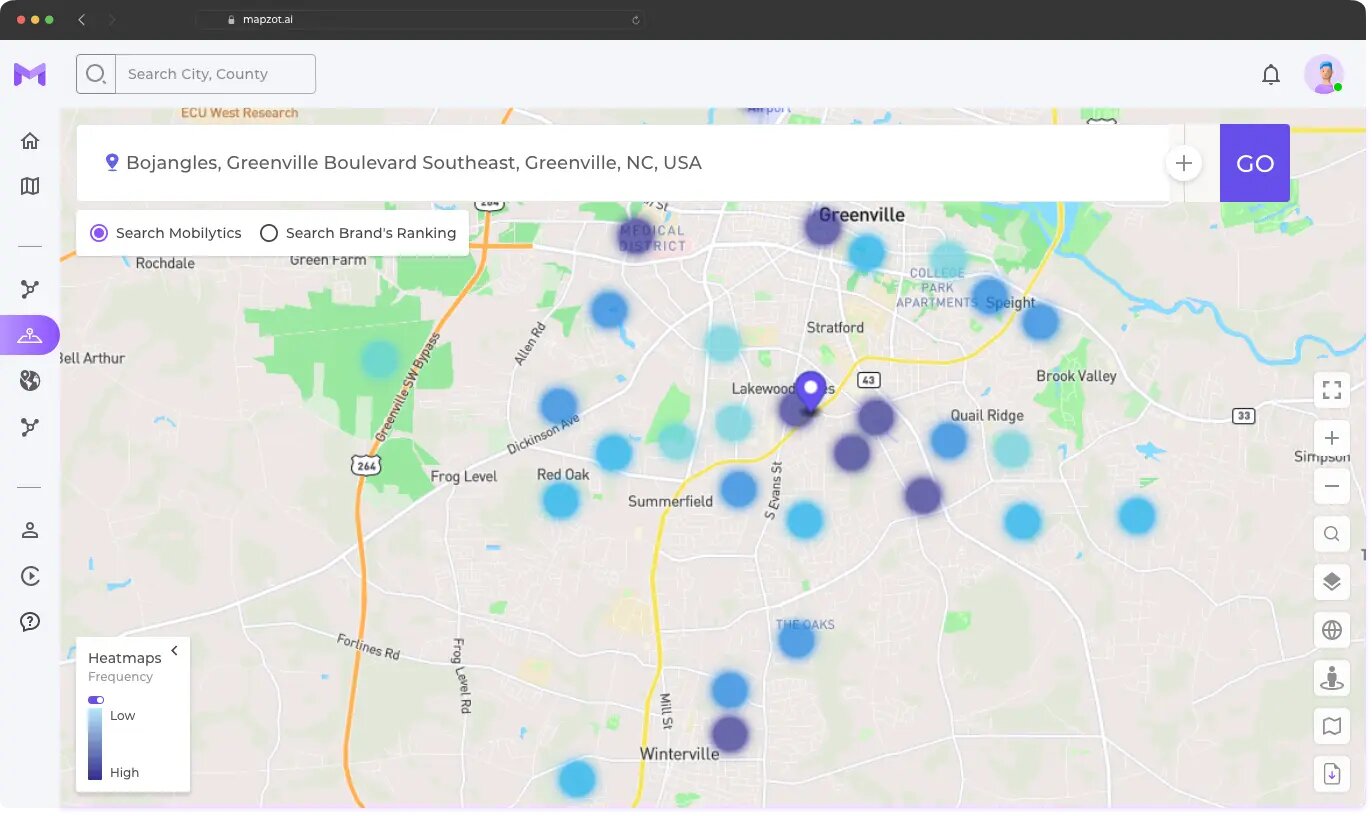Open the notifications bell
This screenshot has width=1372, height=816.
(x=1271, y=74)
